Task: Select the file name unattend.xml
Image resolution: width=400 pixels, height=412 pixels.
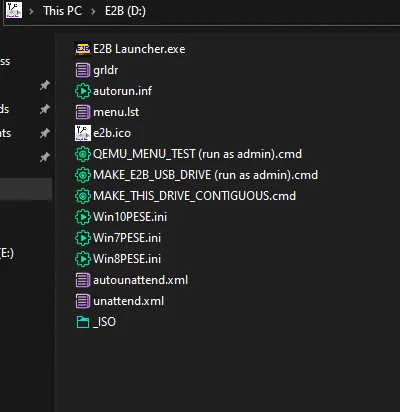Action: click(128, 301)
